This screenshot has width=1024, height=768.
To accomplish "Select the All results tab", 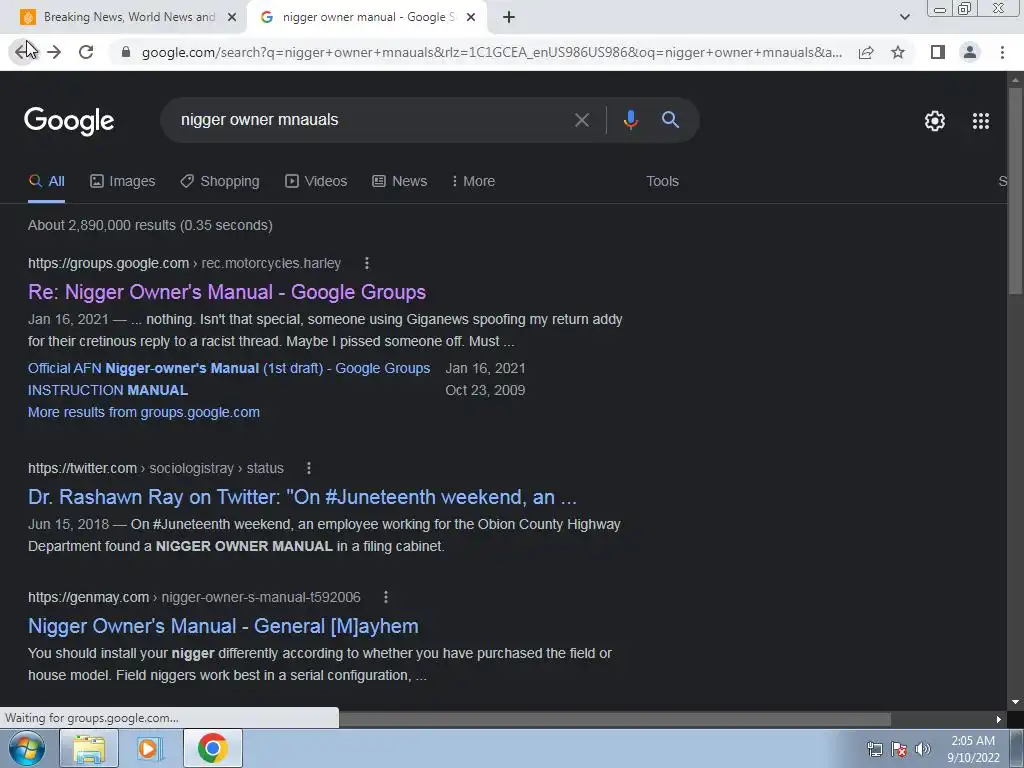I will coord(46,182).
